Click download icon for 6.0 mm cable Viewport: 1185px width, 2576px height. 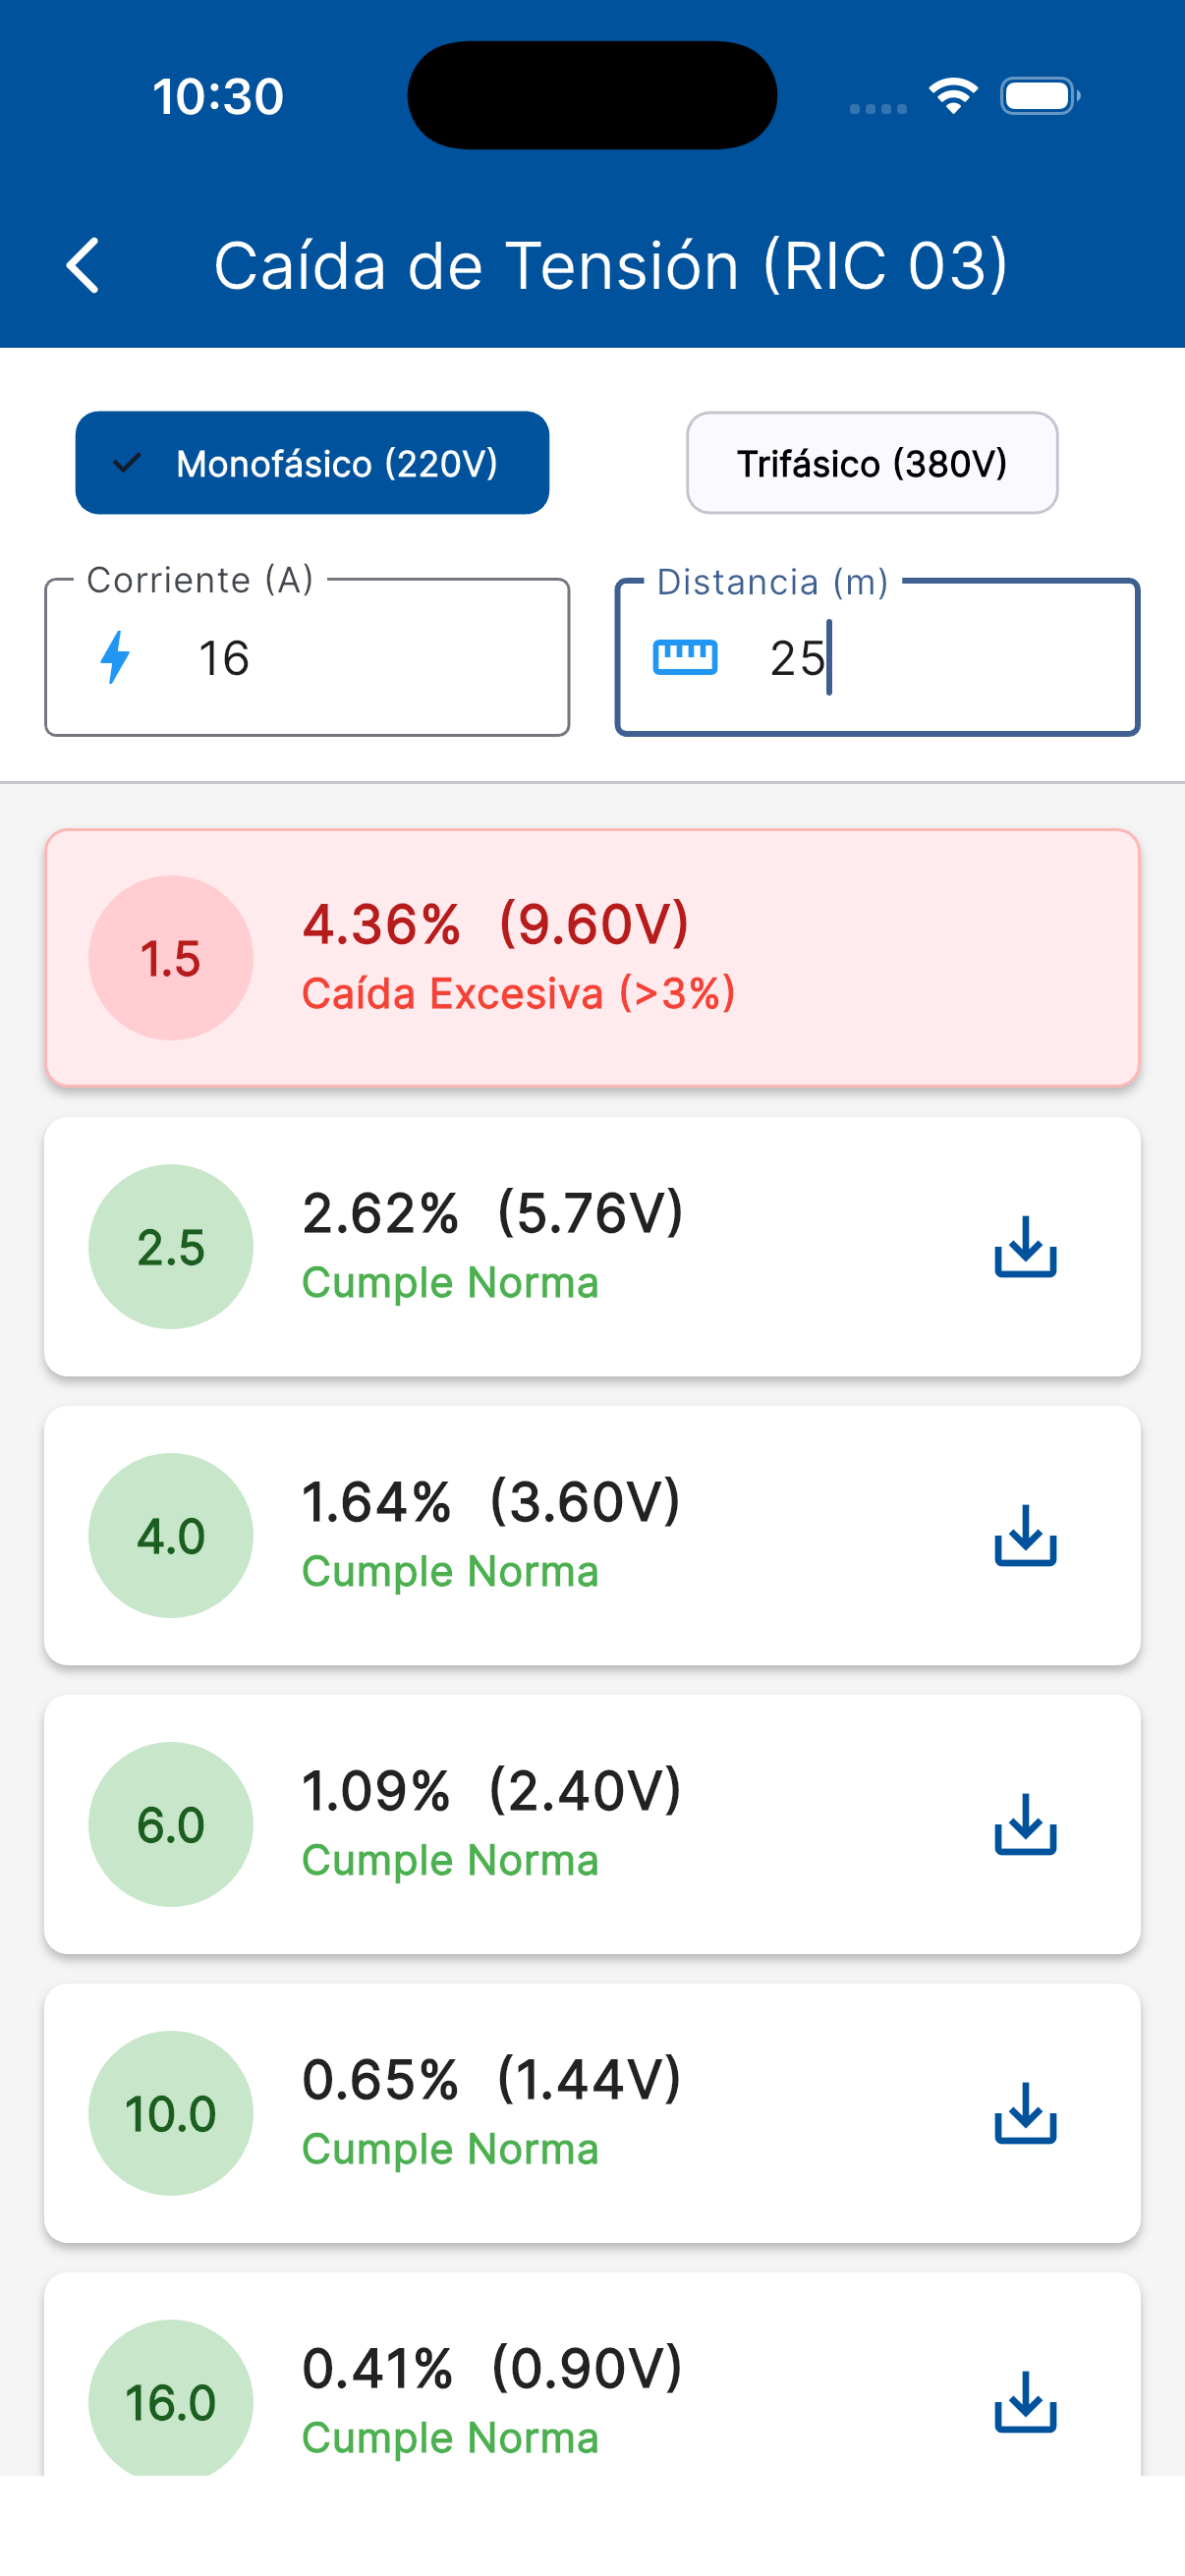point(1025,1825)
